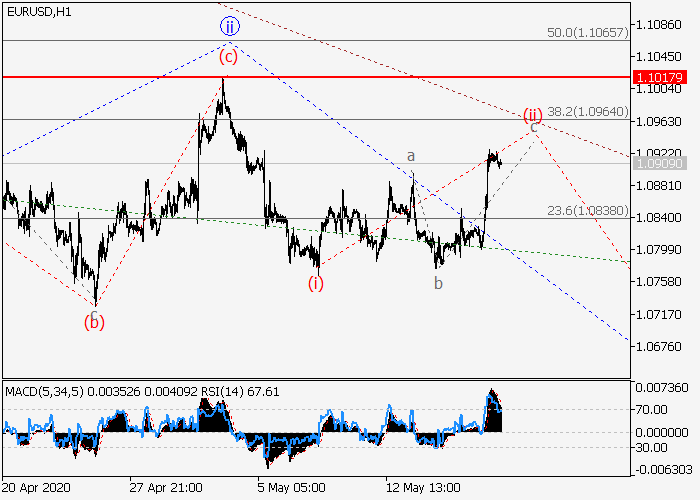The width and height of the screenshot is (700, 500).
Task: Select the red (i) wave label
Action: [x=316, y=283]
